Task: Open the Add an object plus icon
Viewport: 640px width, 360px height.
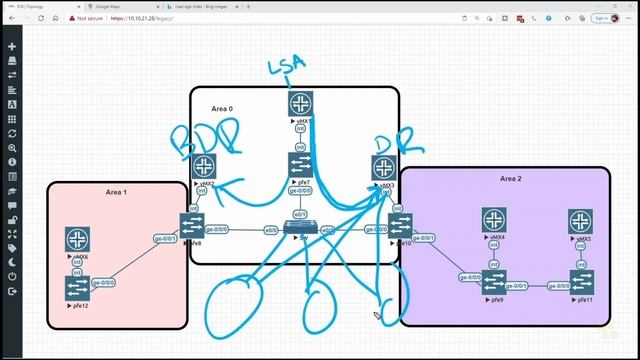Action: [12, 47]
